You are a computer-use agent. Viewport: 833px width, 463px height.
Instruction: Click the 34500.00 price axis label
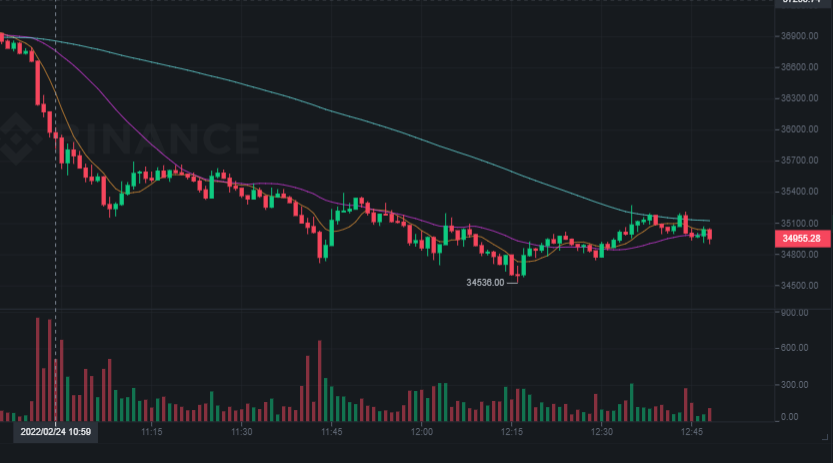point(800,286)
